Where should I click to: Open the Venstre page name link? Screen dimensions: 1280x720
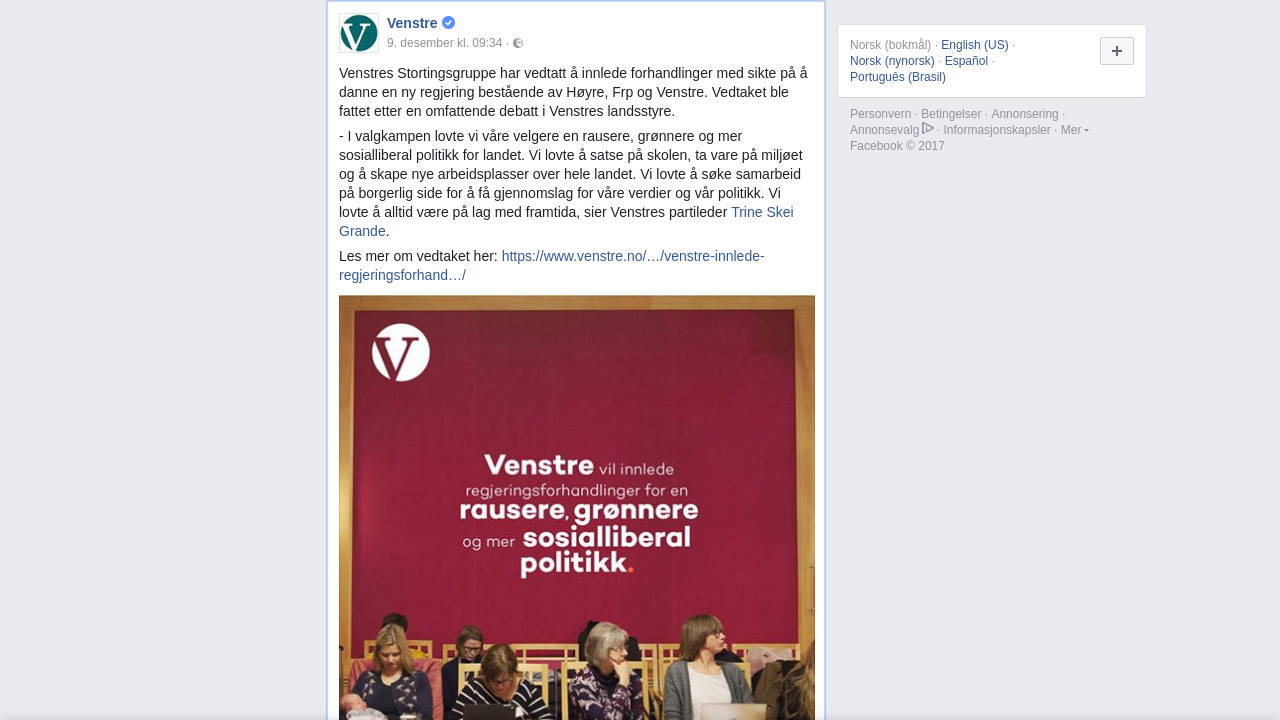[412, 23]
